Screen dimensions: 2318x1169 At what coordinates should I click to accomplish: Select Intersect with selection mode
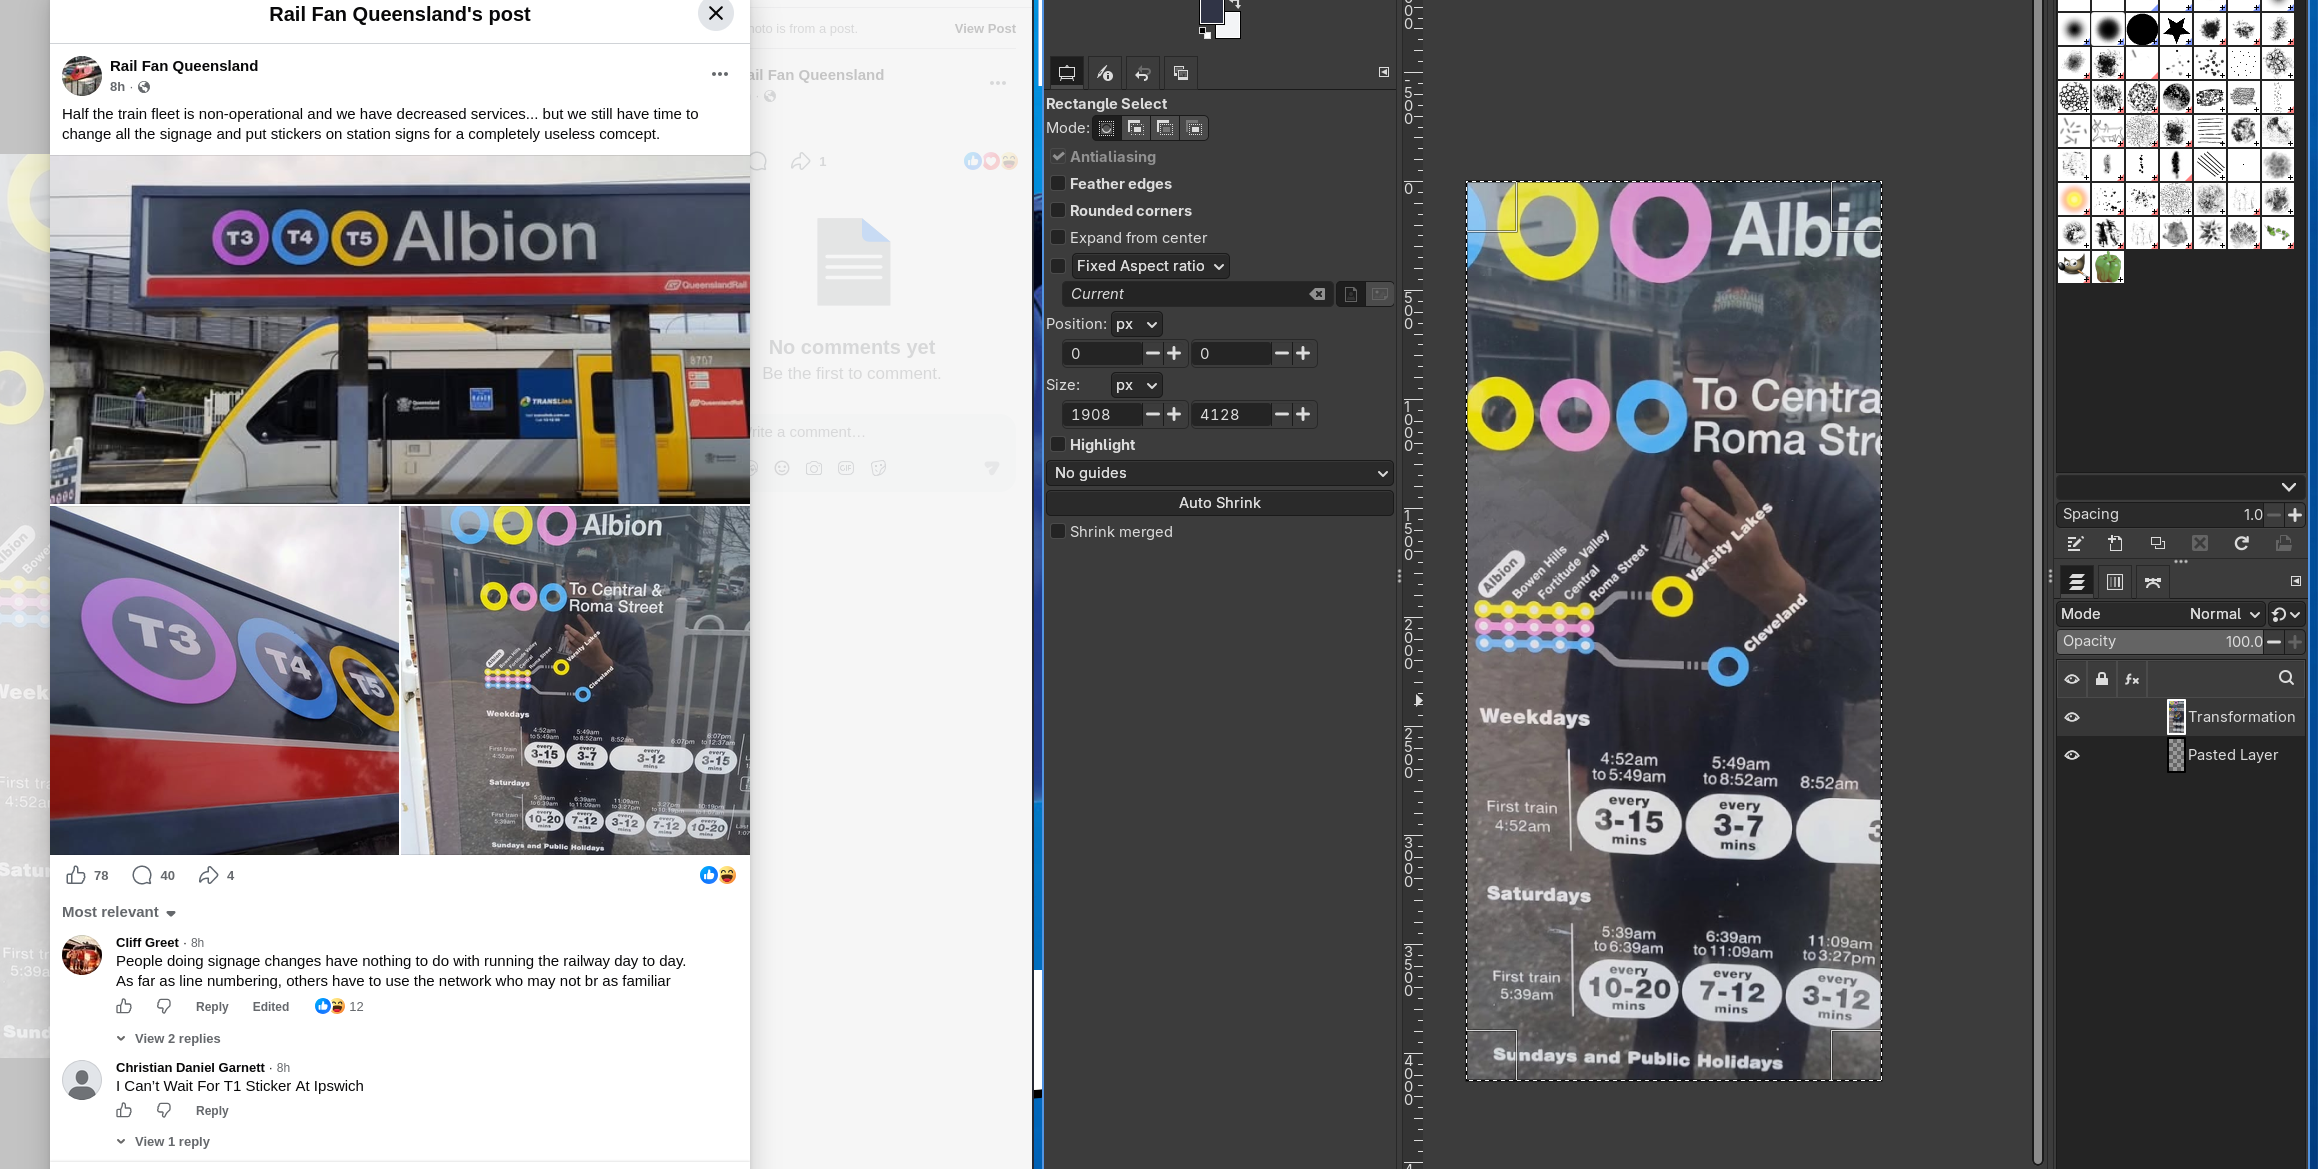(x=1194, y=128)
